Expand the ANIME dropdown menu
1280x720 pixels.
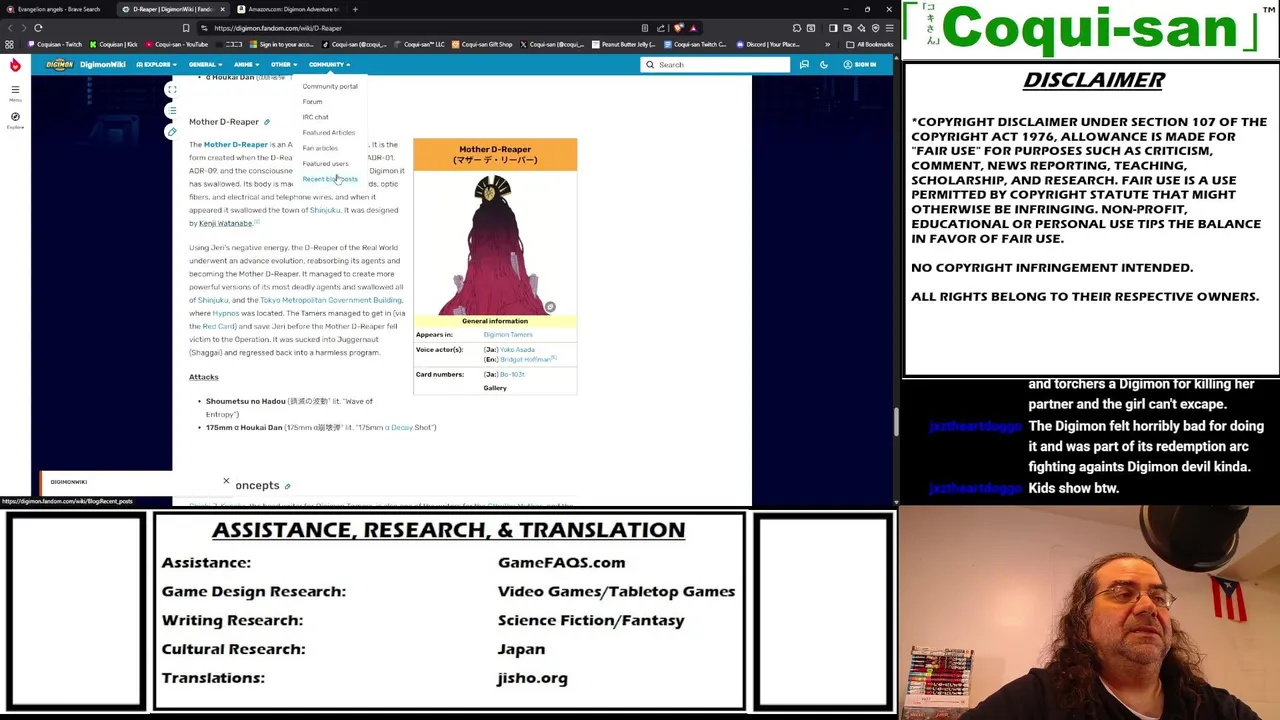click(245, 64)
